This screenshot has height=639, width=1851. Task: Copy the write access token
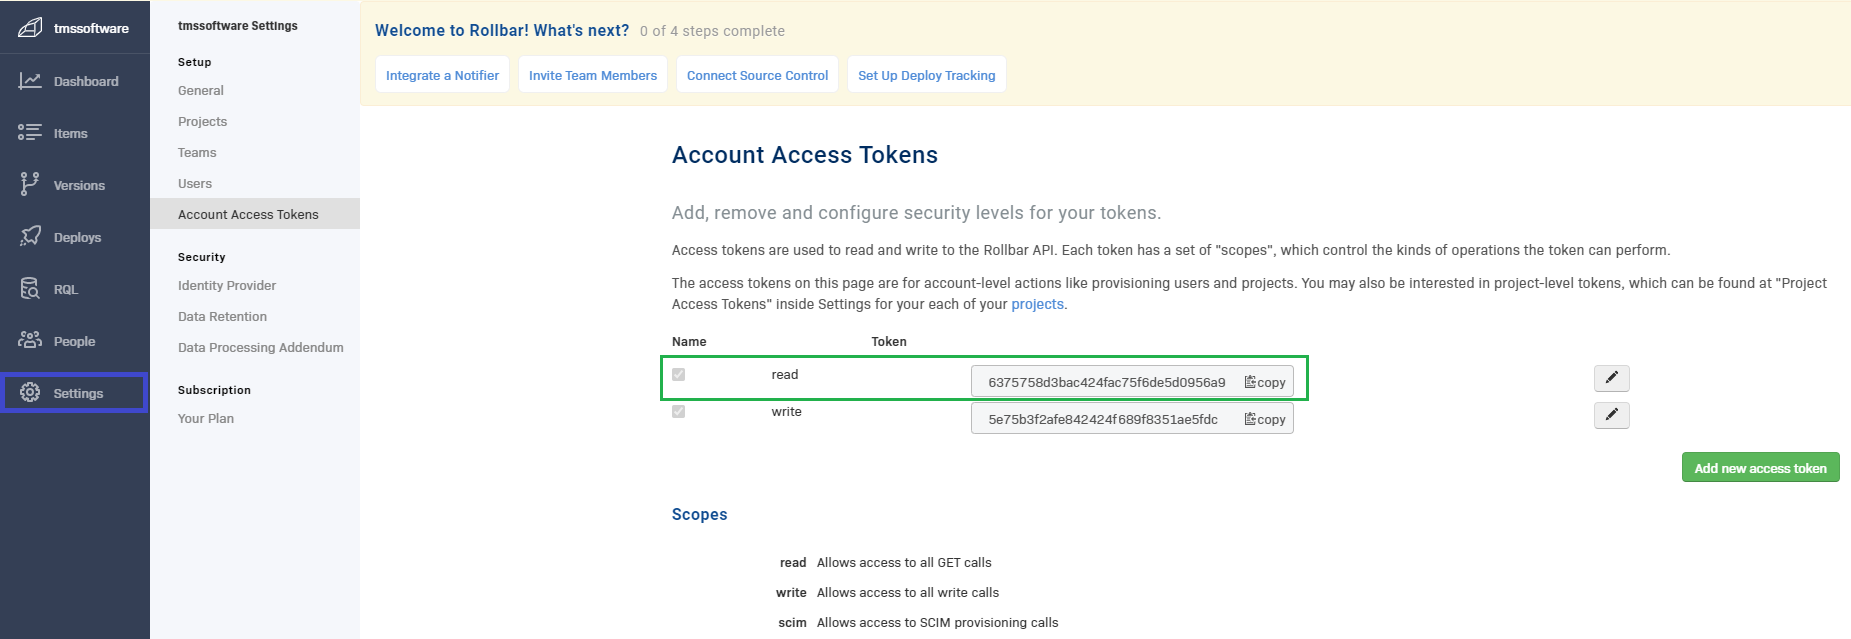coord(1265,419)
